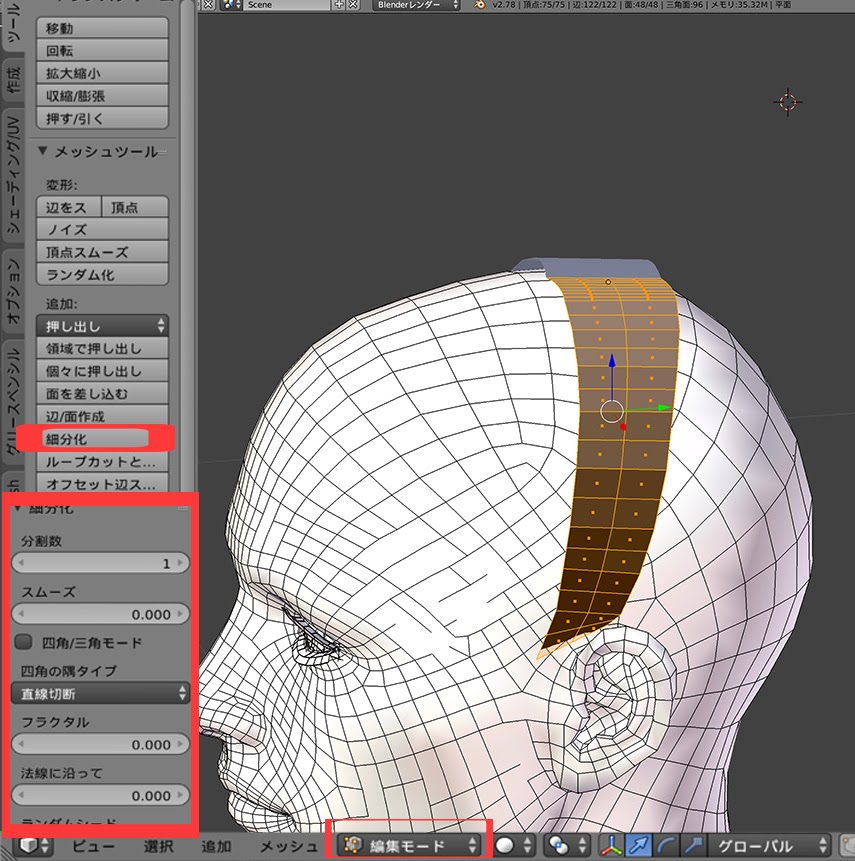Open the 編集モード mode dropdown
855x861 pixels.
click(x=410, y=845)
